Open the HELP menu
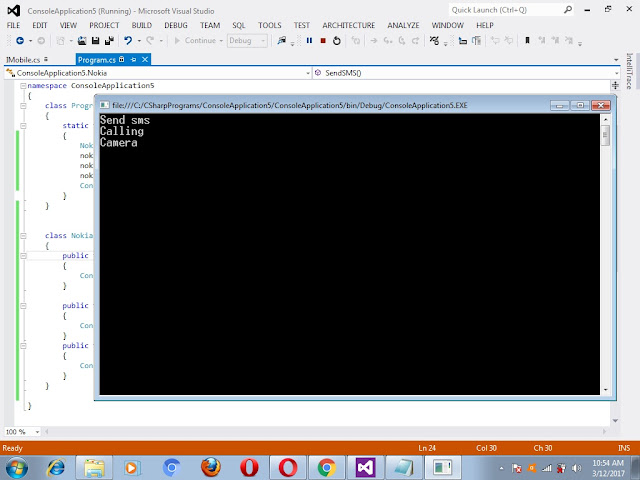 pyautogui.click(x=485, y=25)
